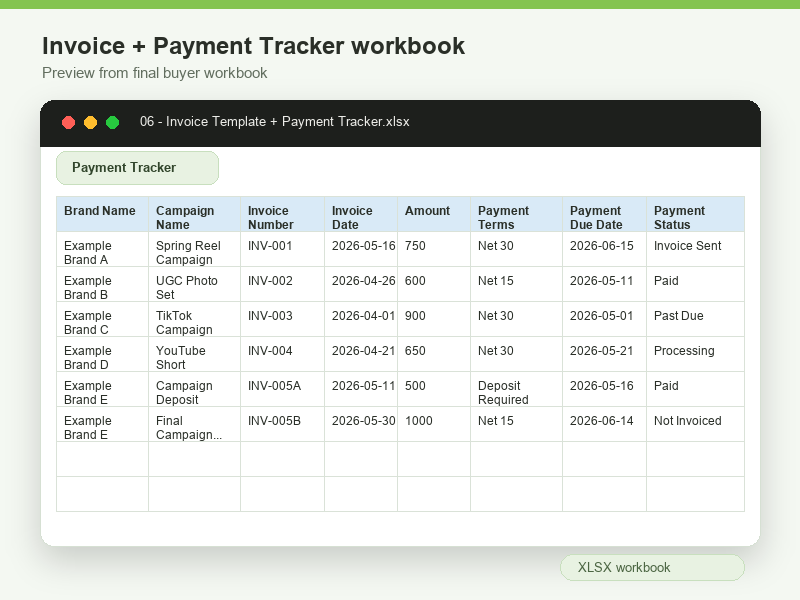Click the red close window dot
This screenshot has width=800, height=600.
(x=68, y=122)
